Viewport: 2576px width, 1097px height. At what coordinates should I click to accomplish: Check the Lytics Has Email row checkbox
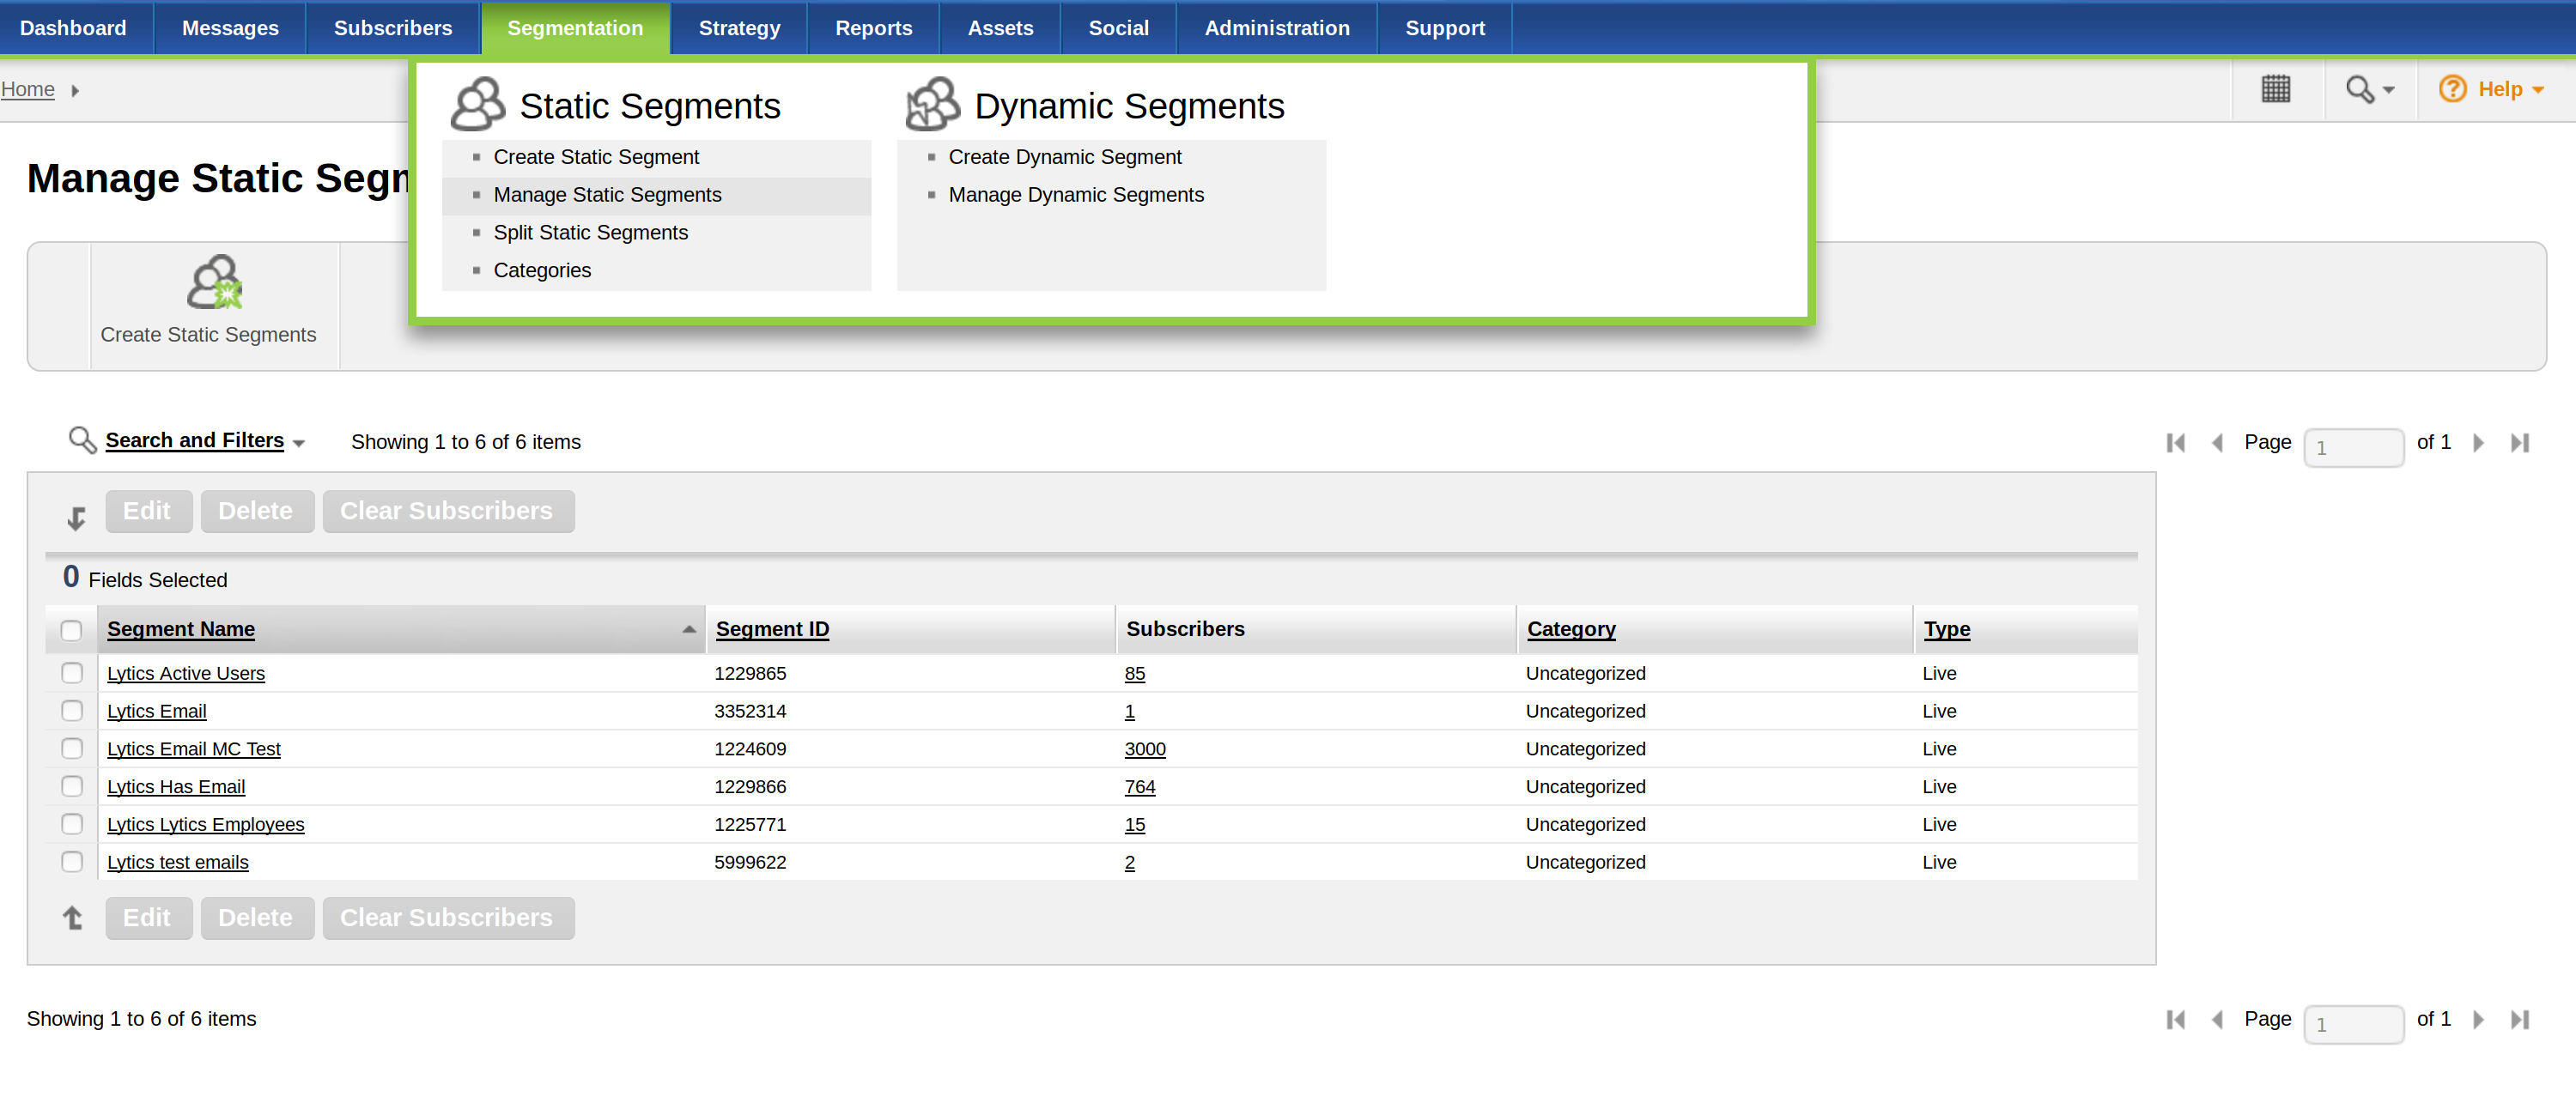[72, 786]
